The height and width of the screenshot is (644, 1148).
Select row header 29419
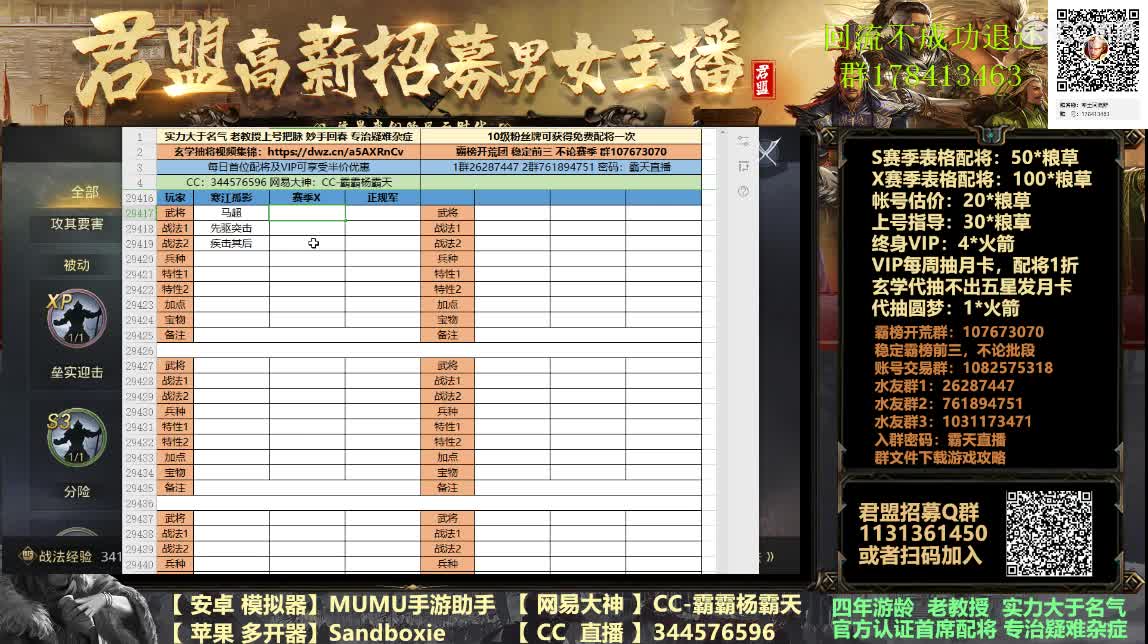139,244
